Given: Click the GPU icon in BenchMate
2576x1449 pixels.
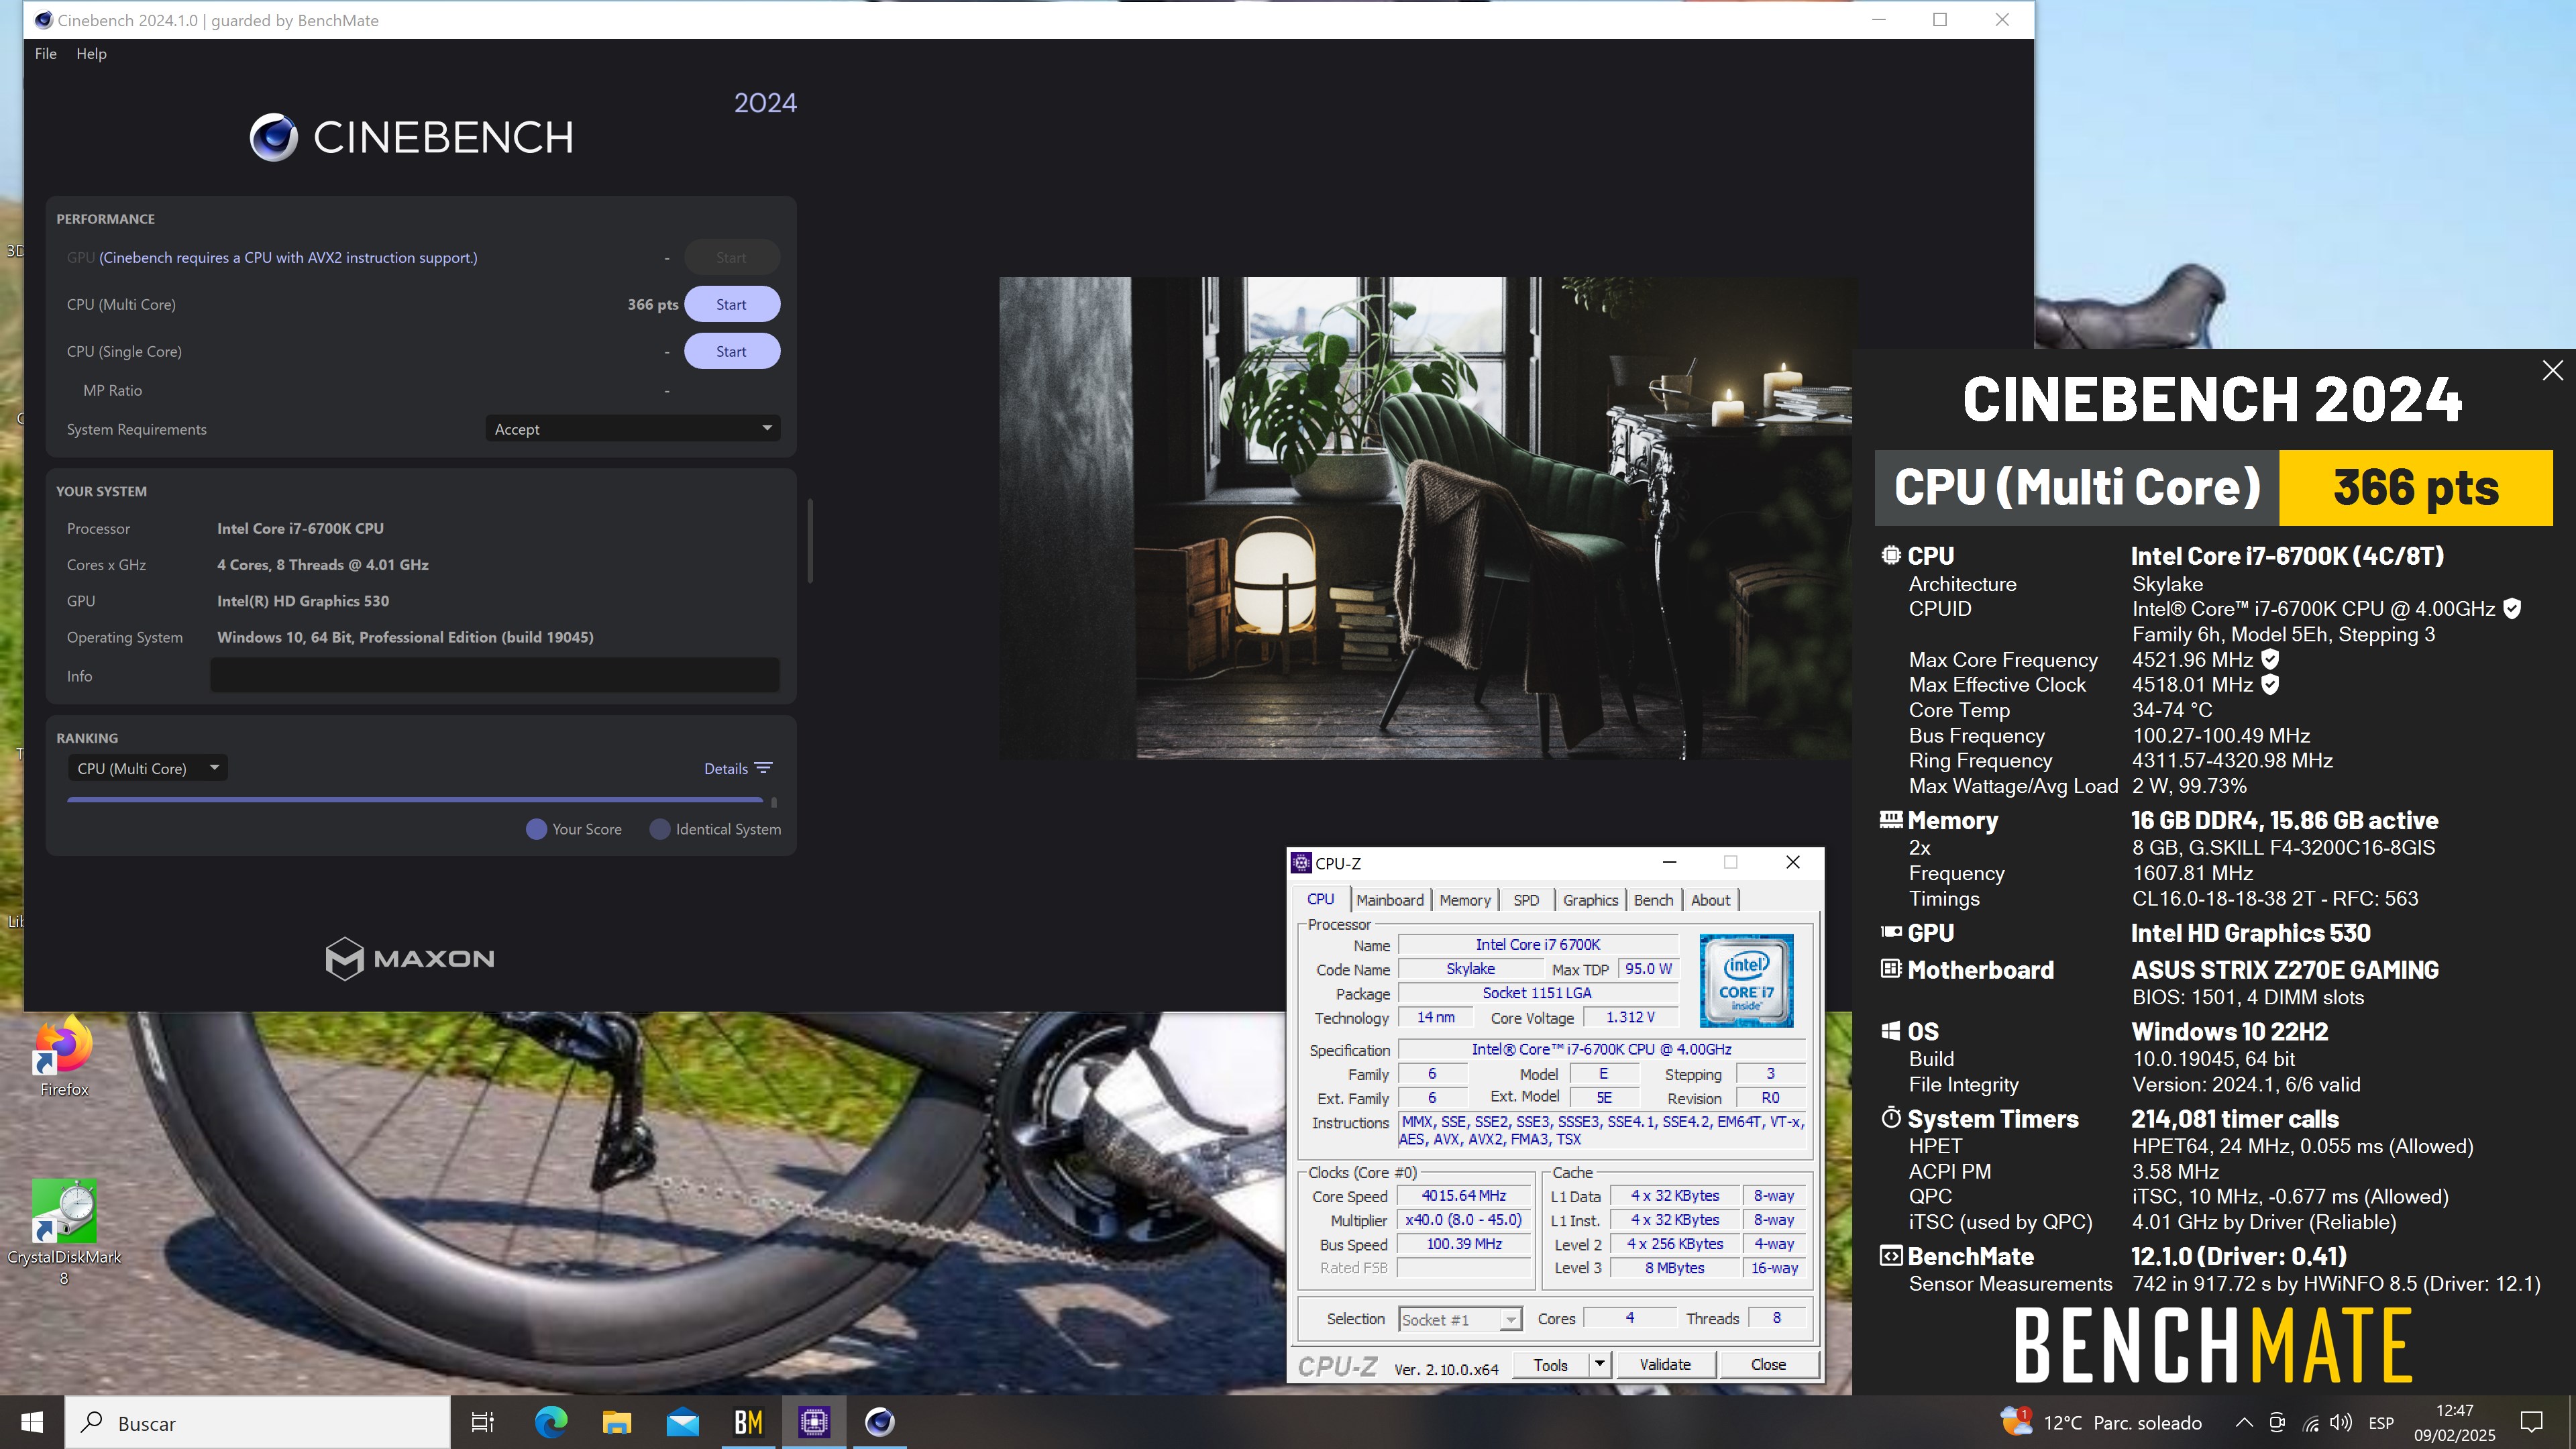Looking at the screenshot, I should (x=1890, y=932).
